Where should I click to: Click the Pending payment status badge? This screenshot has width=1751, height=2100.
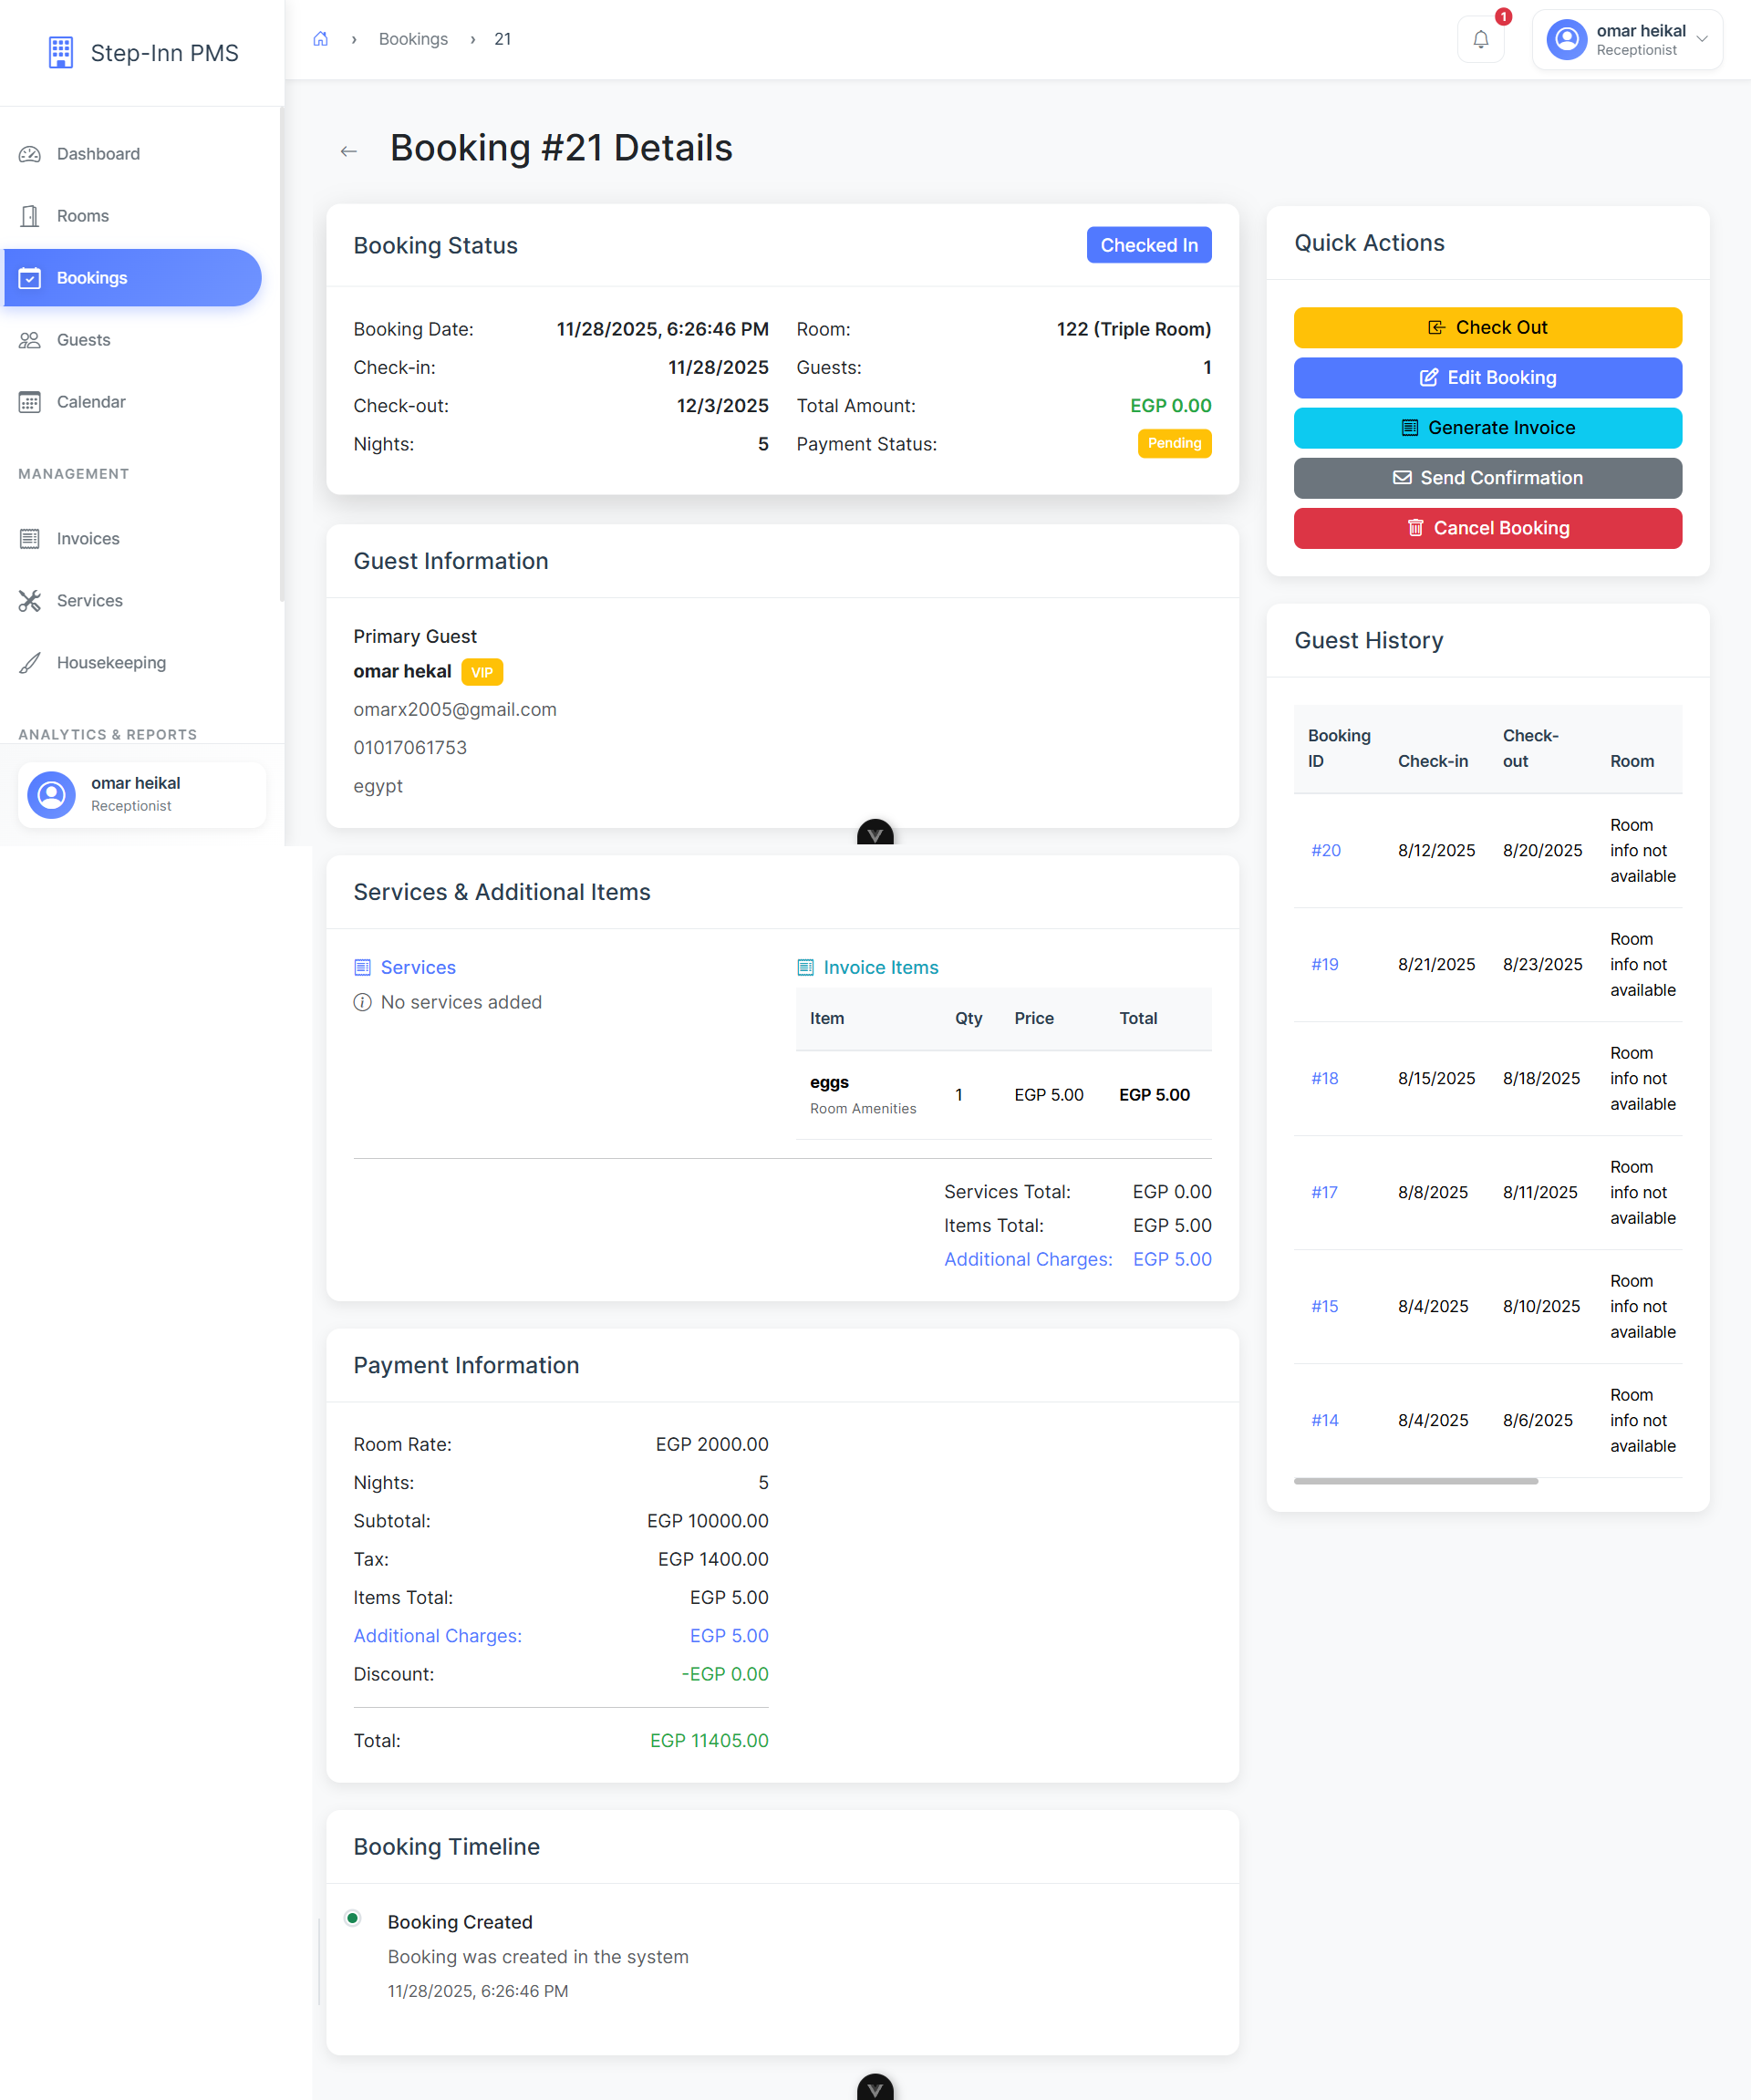(1174, 443)
